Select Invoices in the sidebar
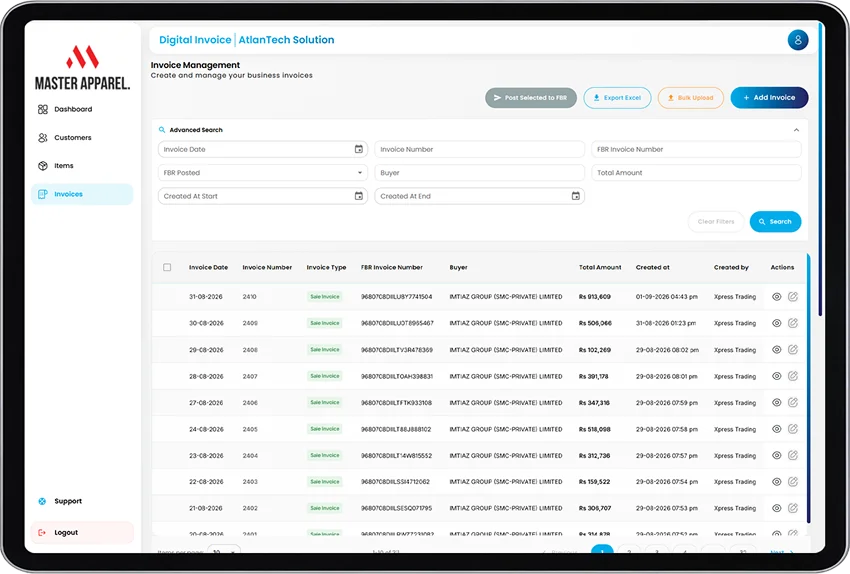The height and width of the screenshot is (574, 850). (x=82, y=194)
